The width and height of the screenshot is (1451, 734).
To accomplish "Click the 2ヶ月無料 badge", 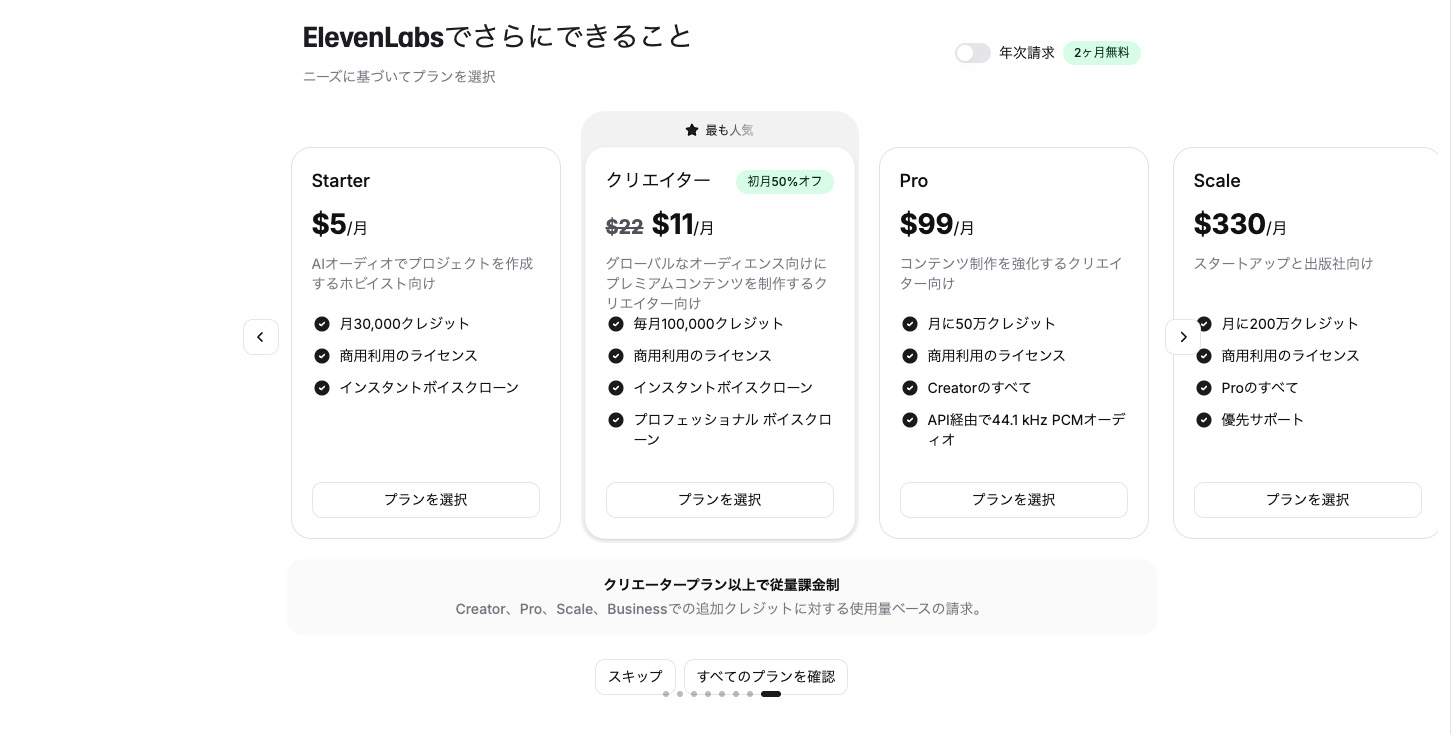I will (x=1102, y=53).
